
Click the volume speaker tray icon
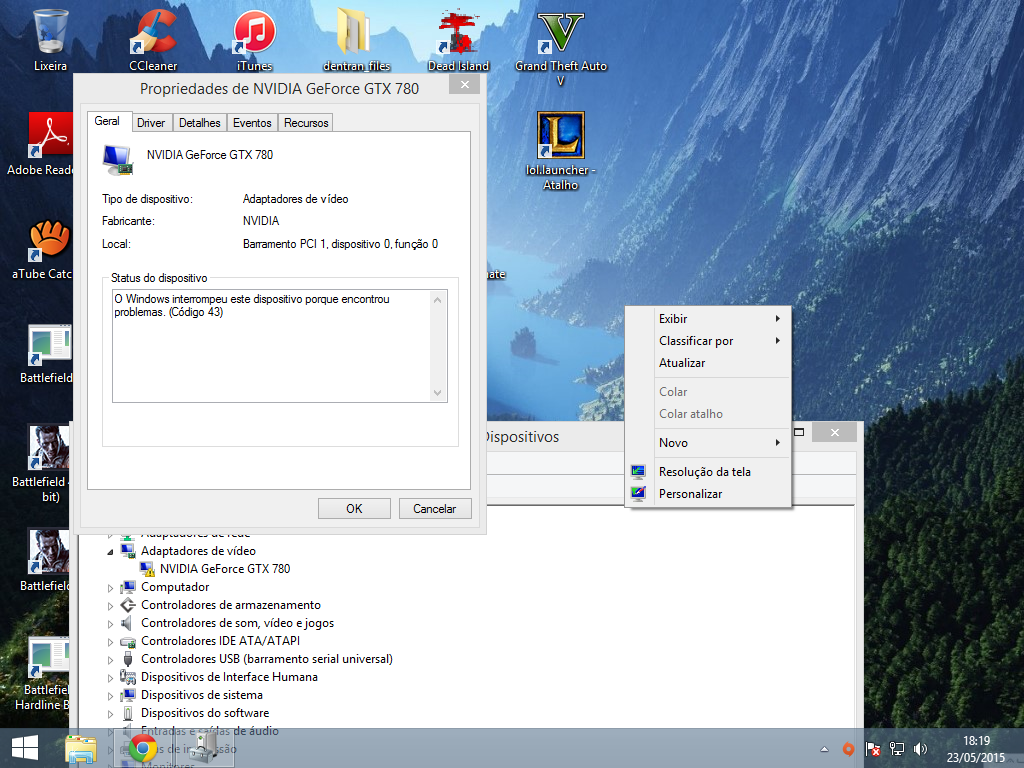click(921, 749)
